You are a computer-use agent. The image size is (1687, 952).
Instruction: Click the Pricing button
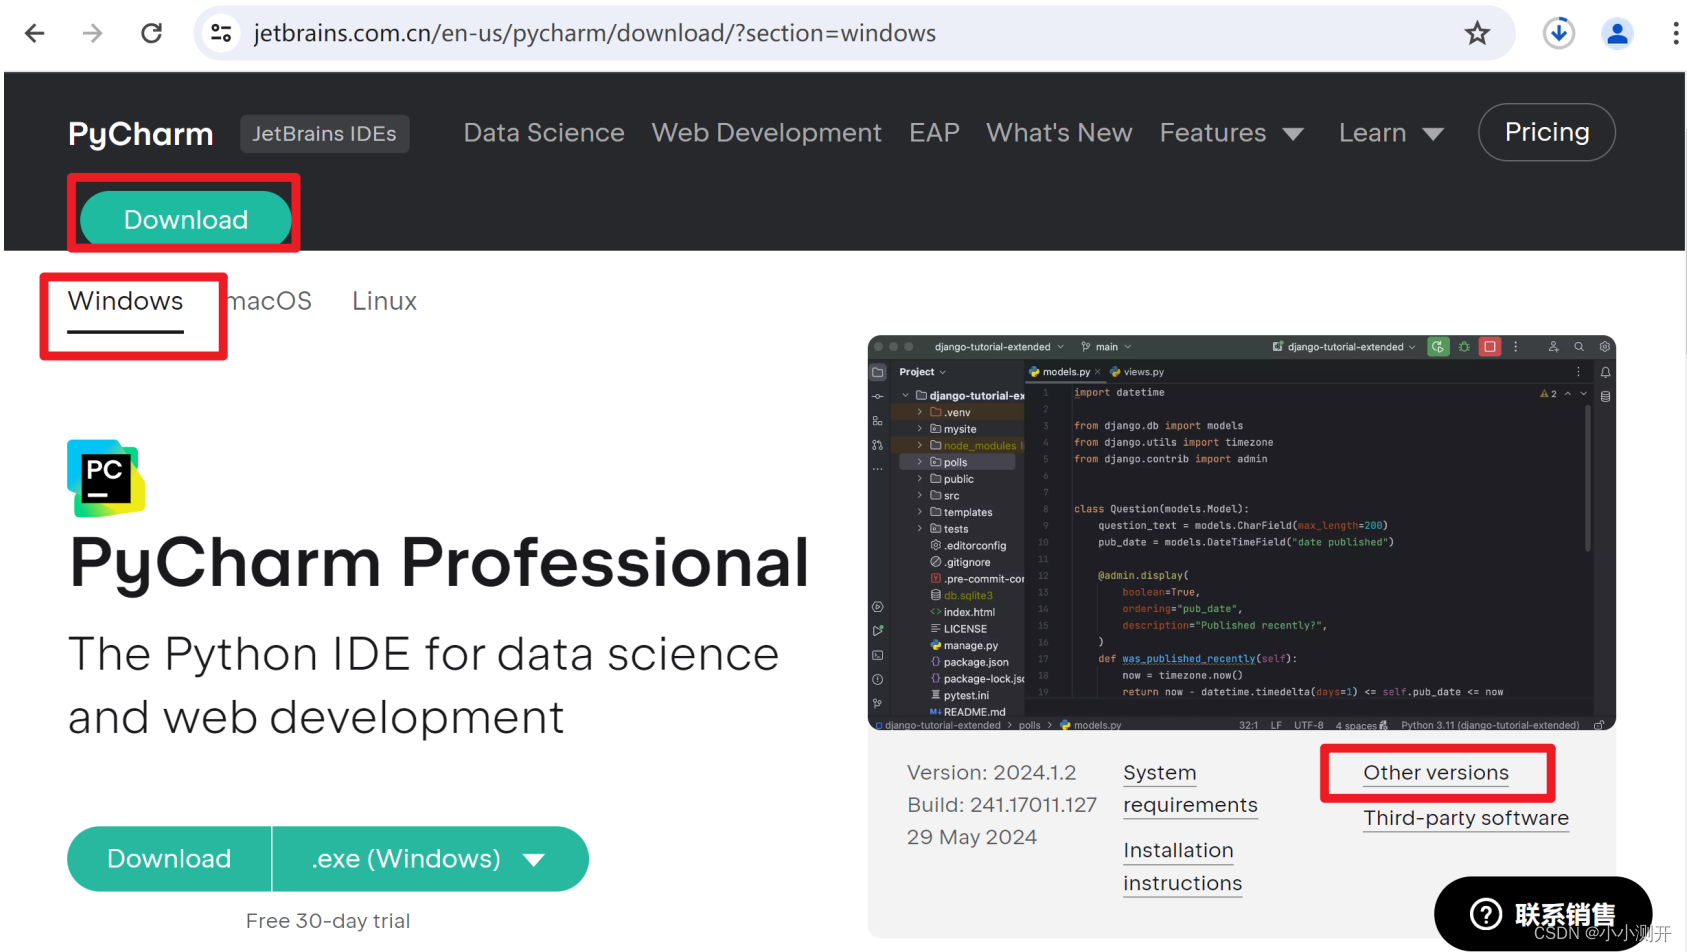coord(1547,132)
